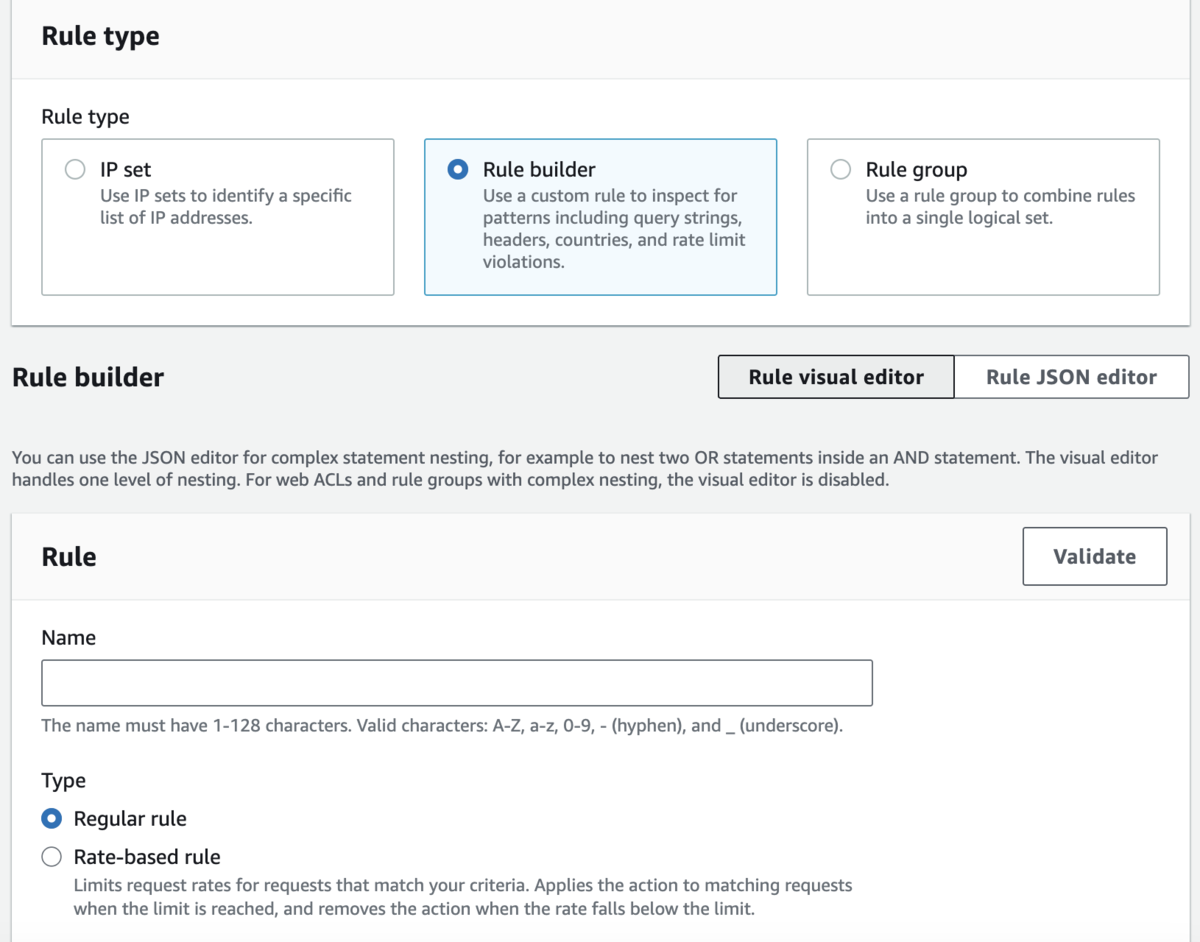Select the Rule builder rule type
1200x942 pixels.
point(458,170)
